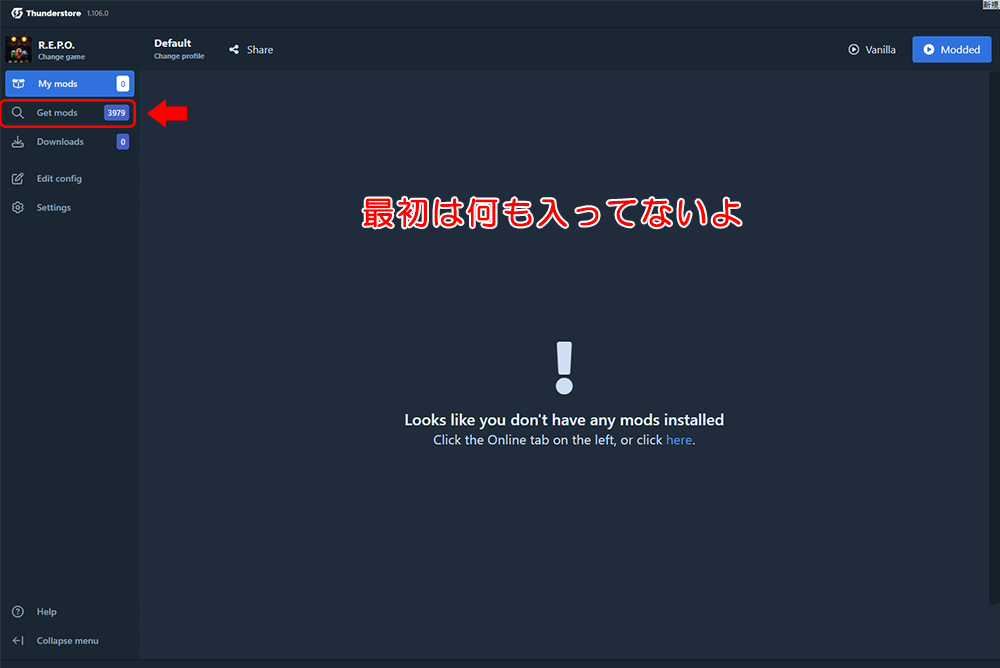Click the Change game link
Viewport: 1000px width, 668px height.
point(61,57)
